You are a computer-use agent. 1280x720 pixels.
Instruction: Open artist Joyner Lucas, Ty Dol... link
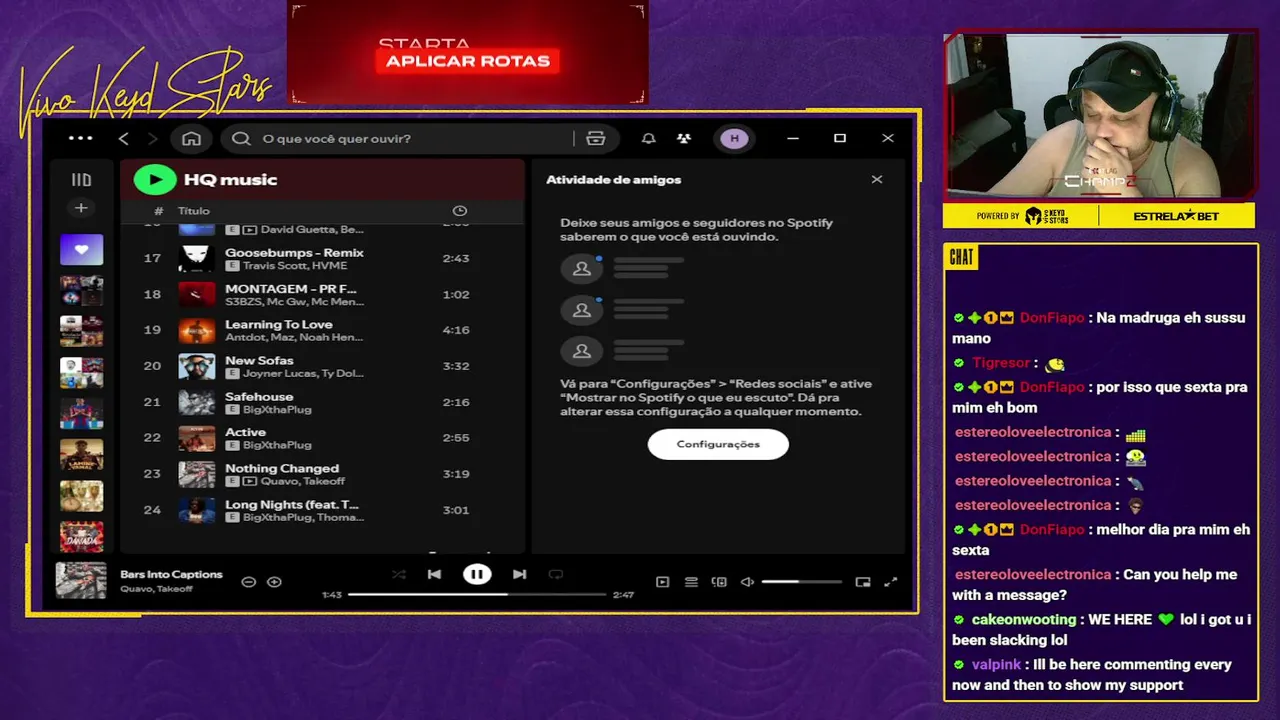303,374
